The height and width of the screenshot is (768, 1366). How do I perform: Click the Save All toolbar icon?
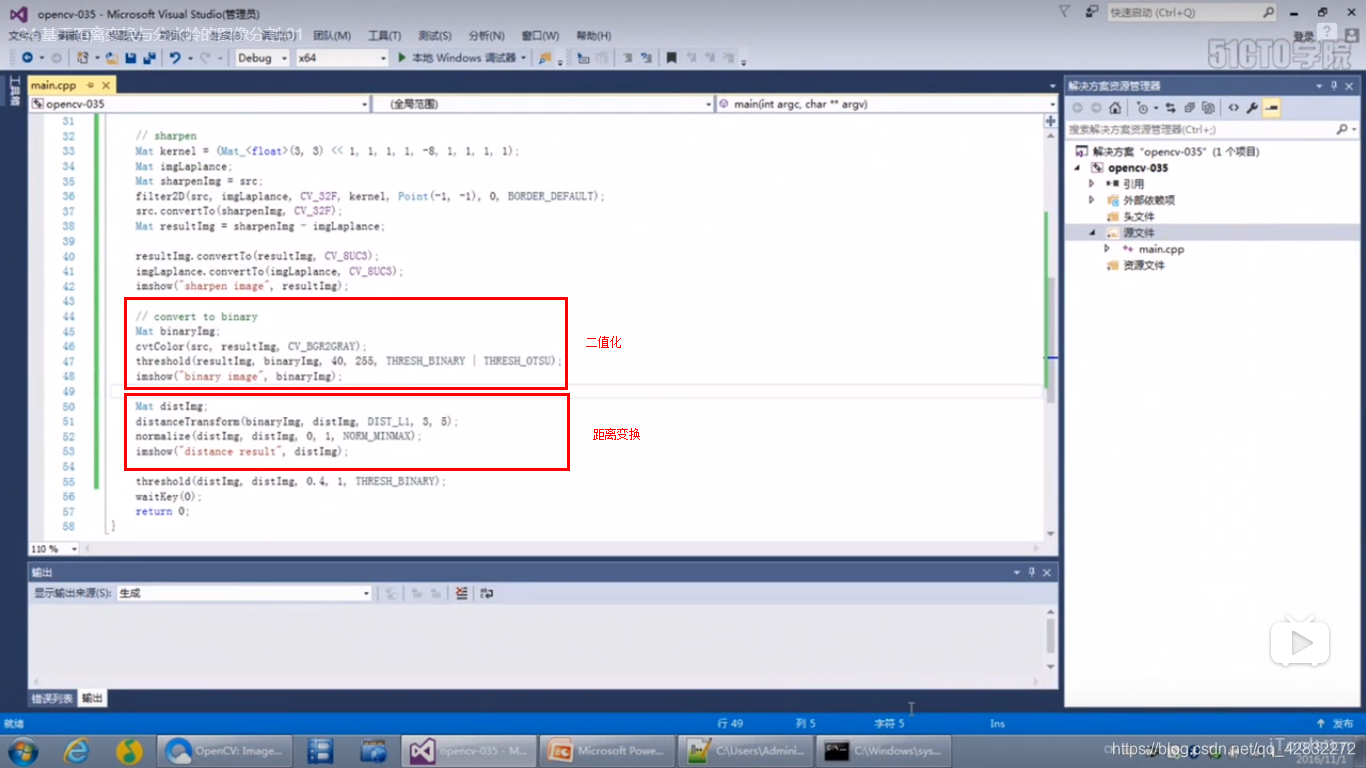tap(148, 58)
